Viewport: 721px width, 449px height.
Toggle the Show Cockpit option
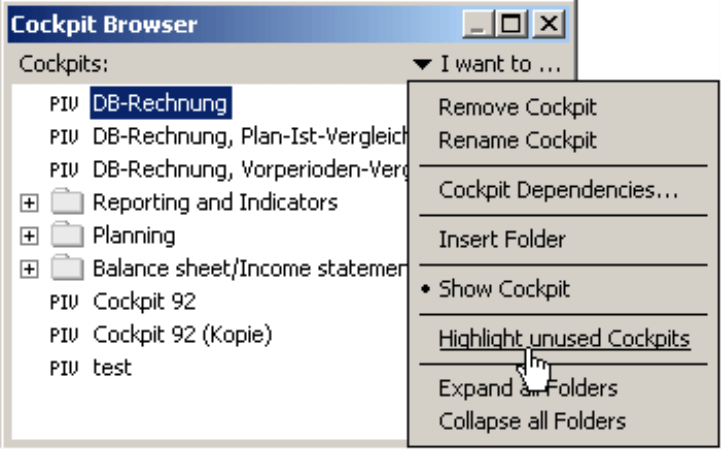tap(504, 289)
